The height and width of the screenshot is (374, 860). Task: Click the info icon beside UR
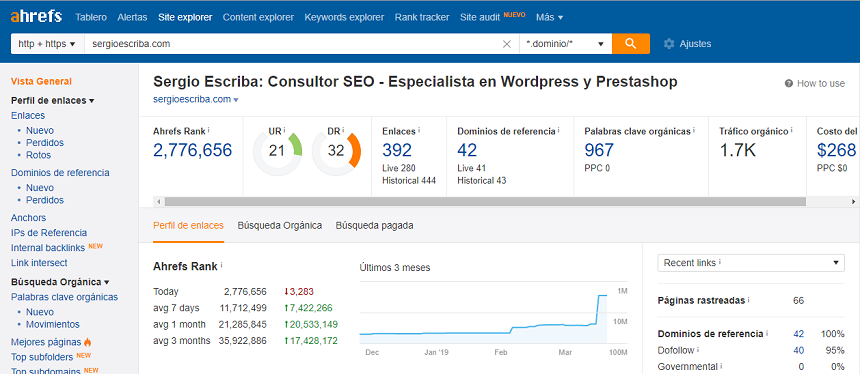[285, 130]
